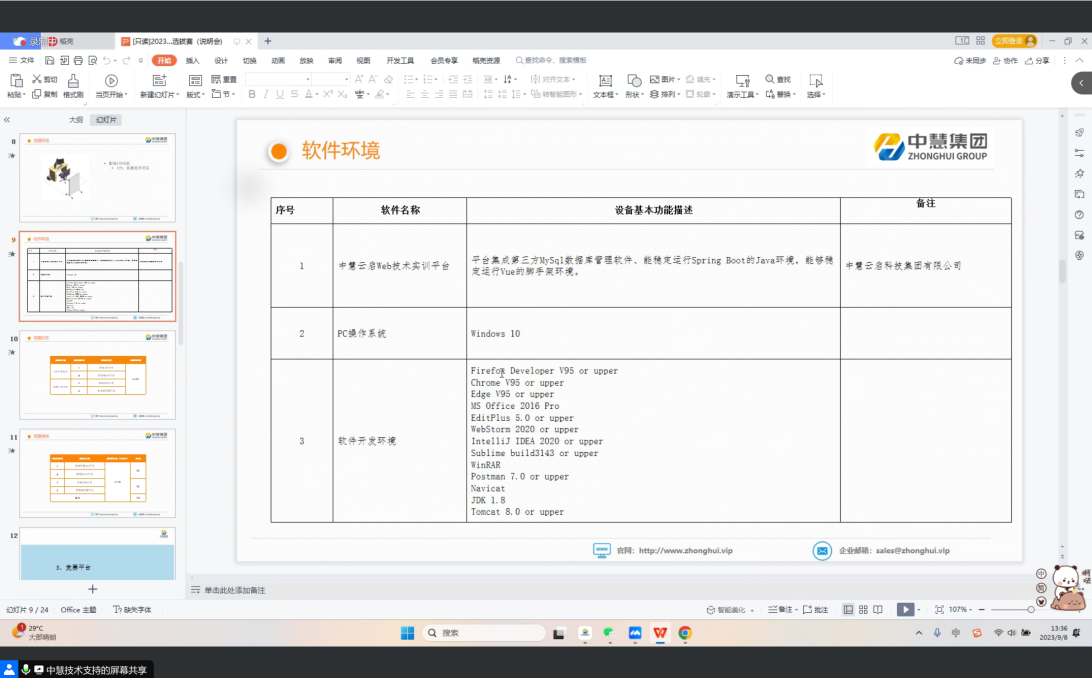Click the 智能美化 button in status bar
This screenshot has height=678, width=1092.
coord(730,610)
